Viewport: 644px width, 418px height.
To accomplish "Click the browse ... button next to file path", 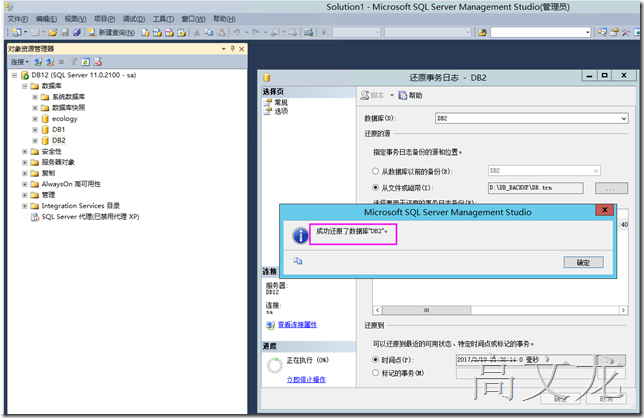I will click(611, 188).
